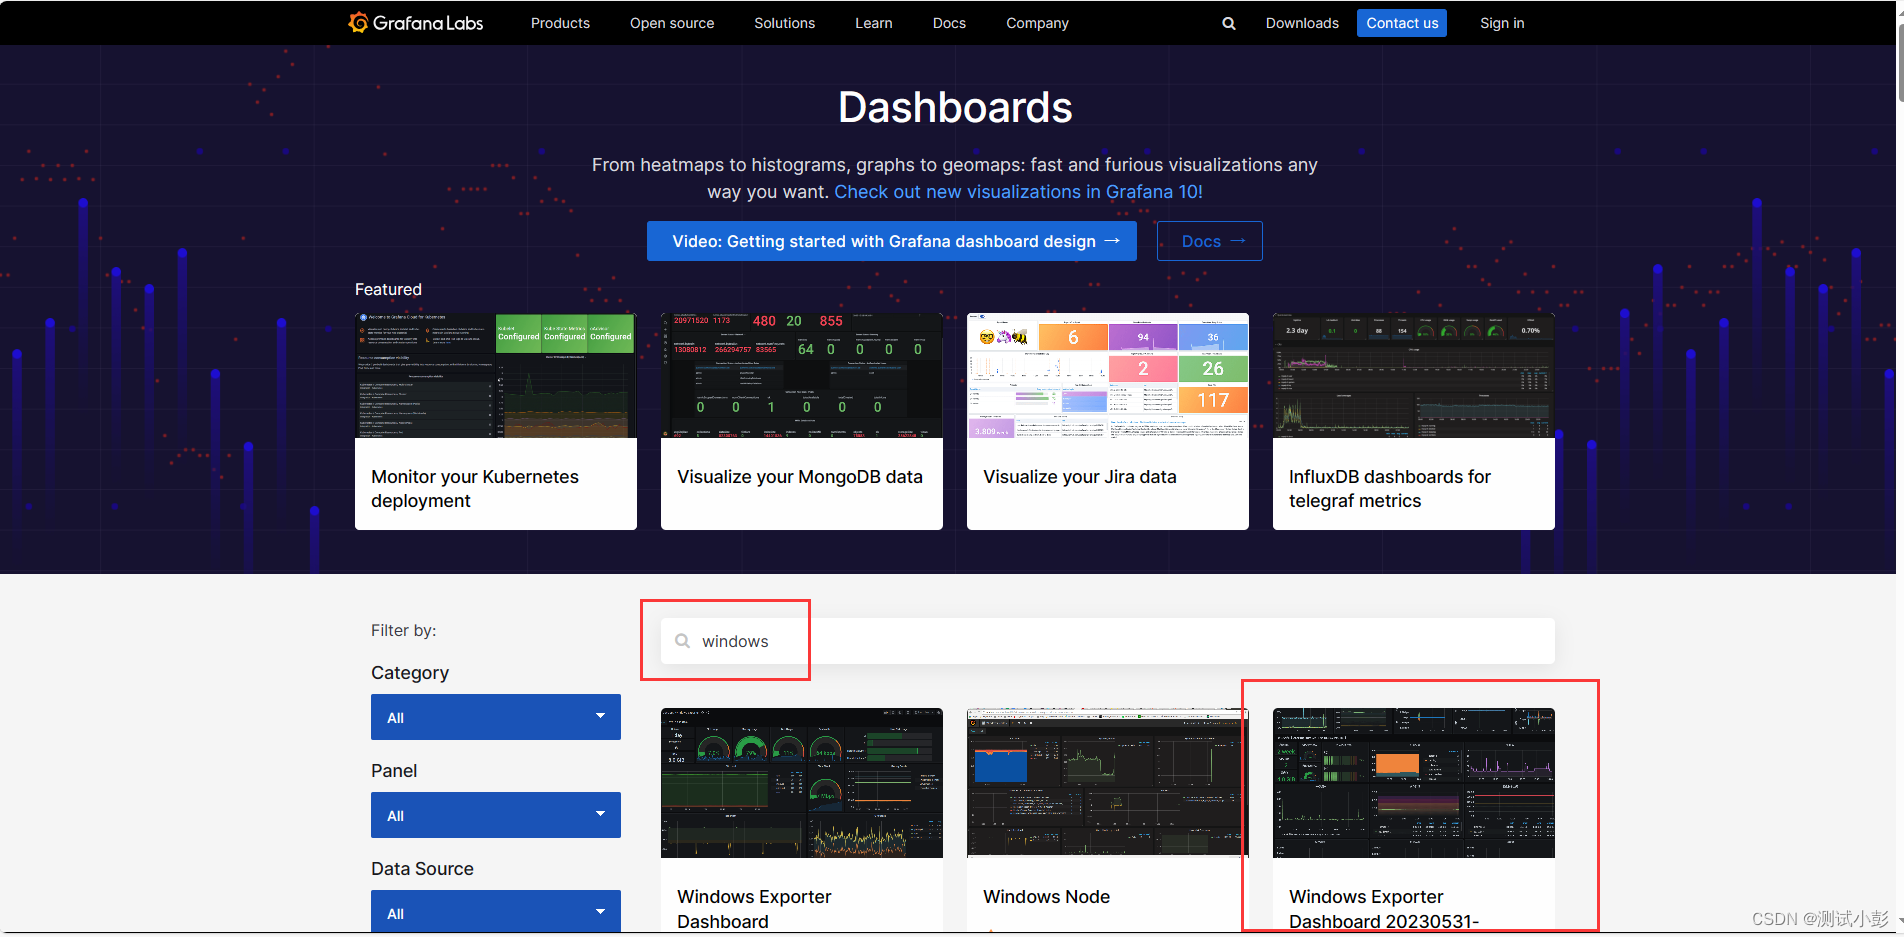Screen dimensions: 1904x937
Task: Open the Windows Exporter Dashboard title
Action: pyautogui.click(x=754, y=909)
